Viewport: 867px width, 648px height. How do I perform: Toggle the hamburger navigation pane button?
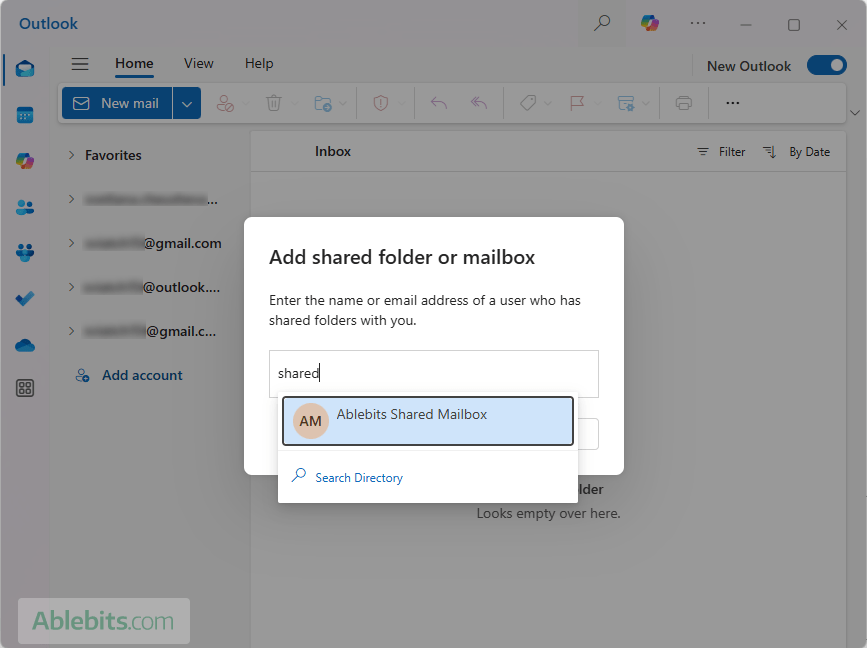80,64
